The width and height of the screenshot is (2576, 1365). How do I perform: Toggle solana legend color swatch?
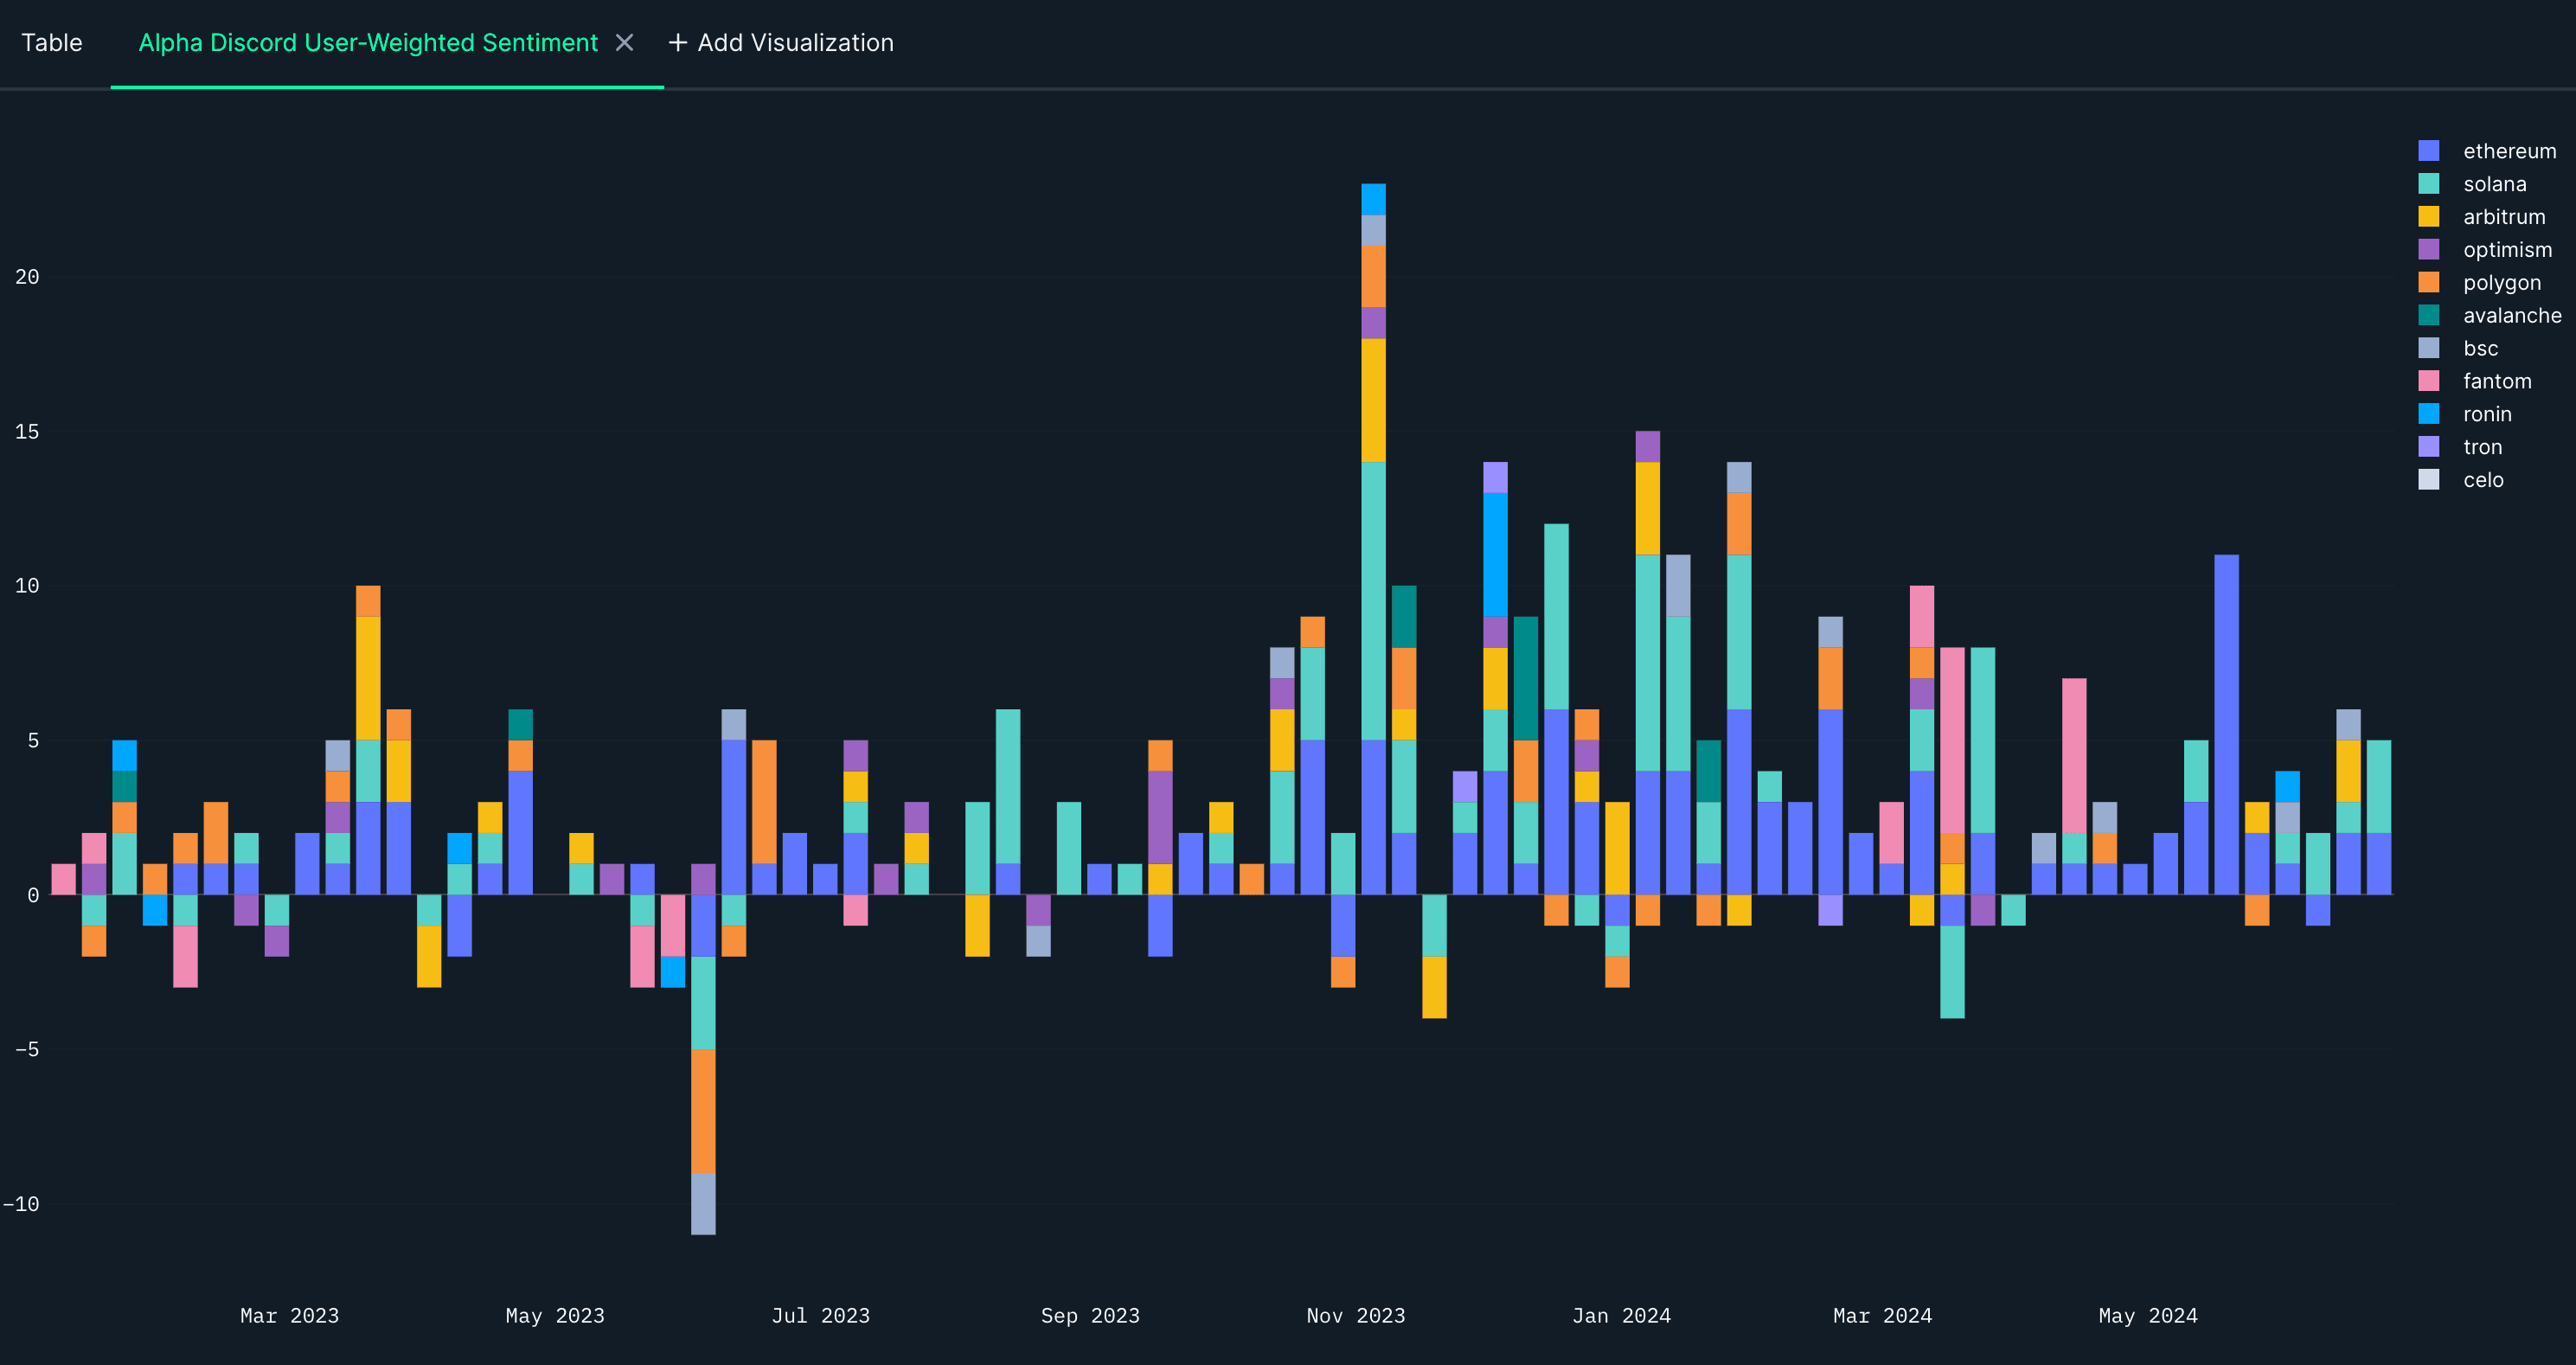pos(2428,184)
